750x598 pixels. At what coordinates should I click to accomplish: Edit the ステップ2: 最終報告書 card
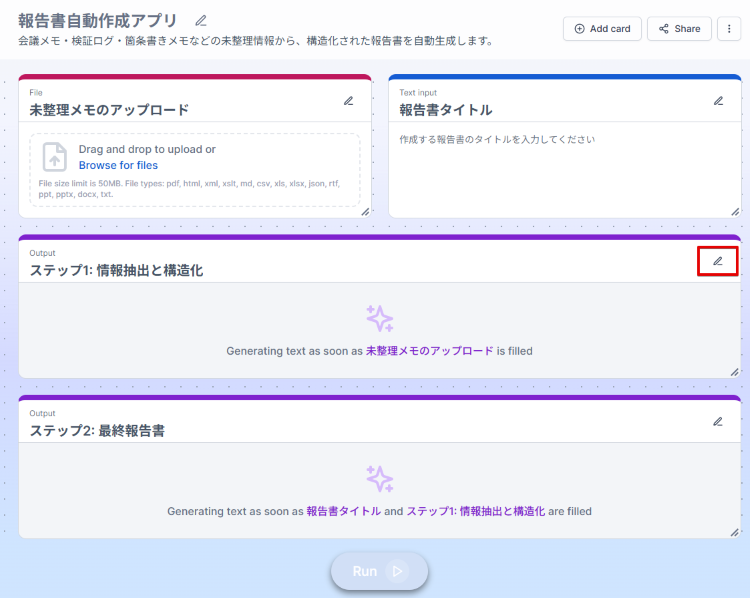click(717, 422)
